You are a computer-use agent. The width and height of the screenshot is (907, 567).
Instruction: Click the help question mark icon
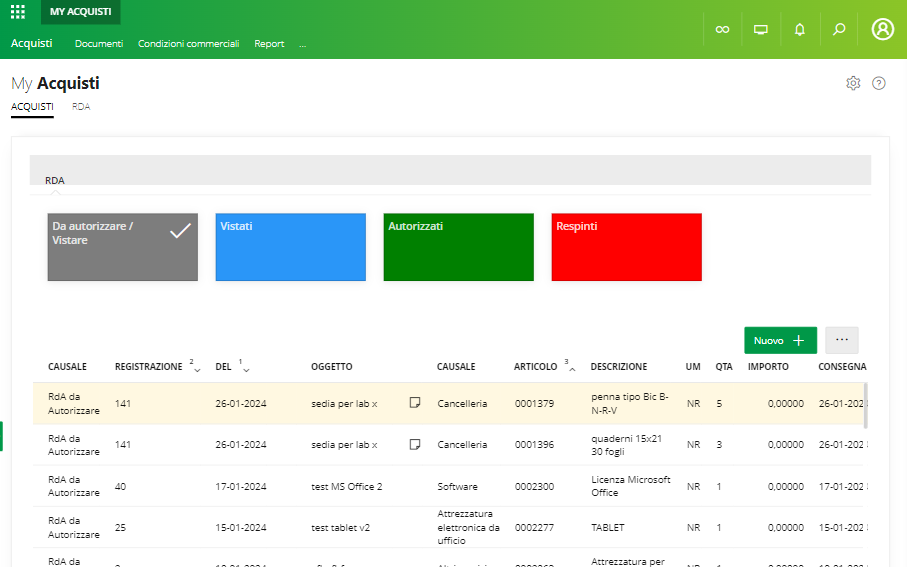coord(879,83)
